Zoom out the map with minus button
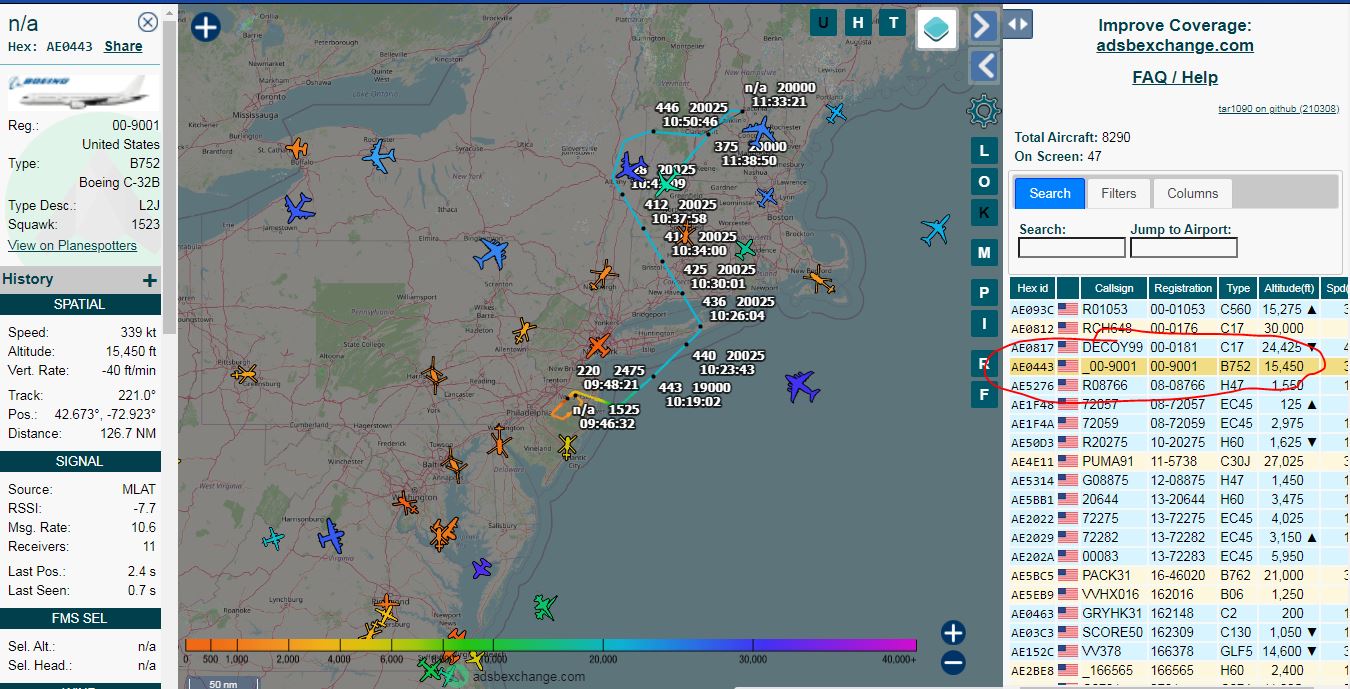This screenshot has width=1350, height=689. coord(953,662)
